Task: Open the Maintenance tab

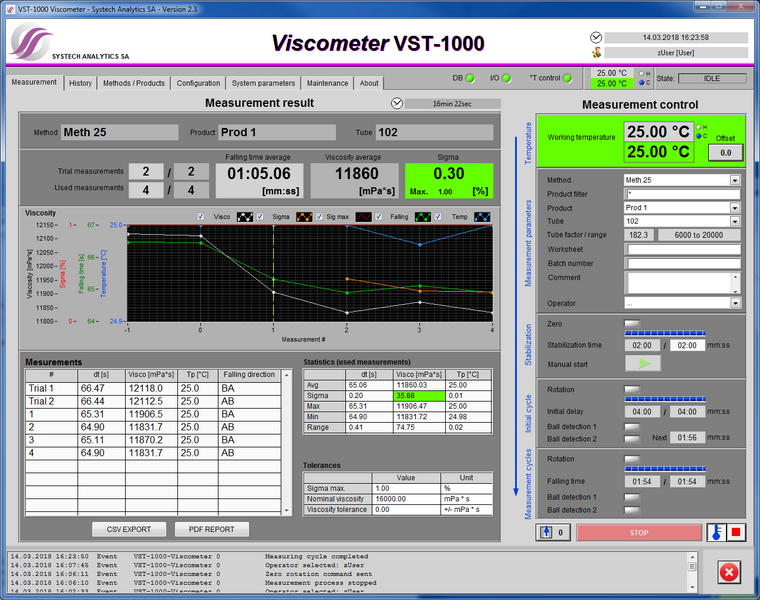Action: click(x=327, y=83)
